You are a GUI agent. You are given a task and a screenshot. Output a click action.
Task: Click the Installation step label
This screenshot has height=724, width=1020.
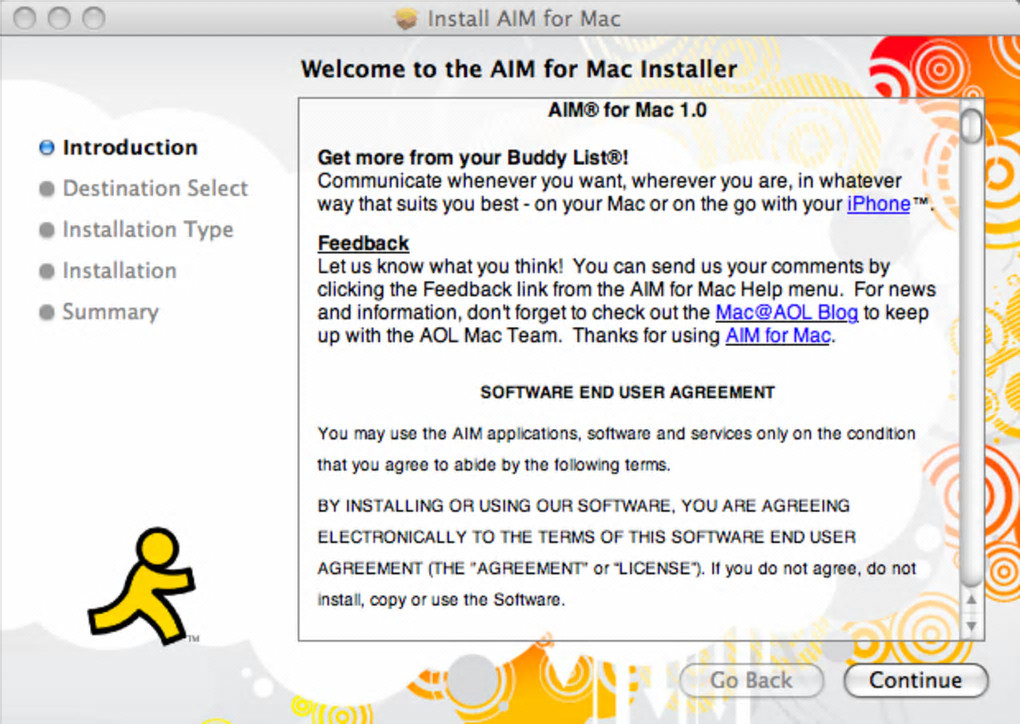[119, 271]
